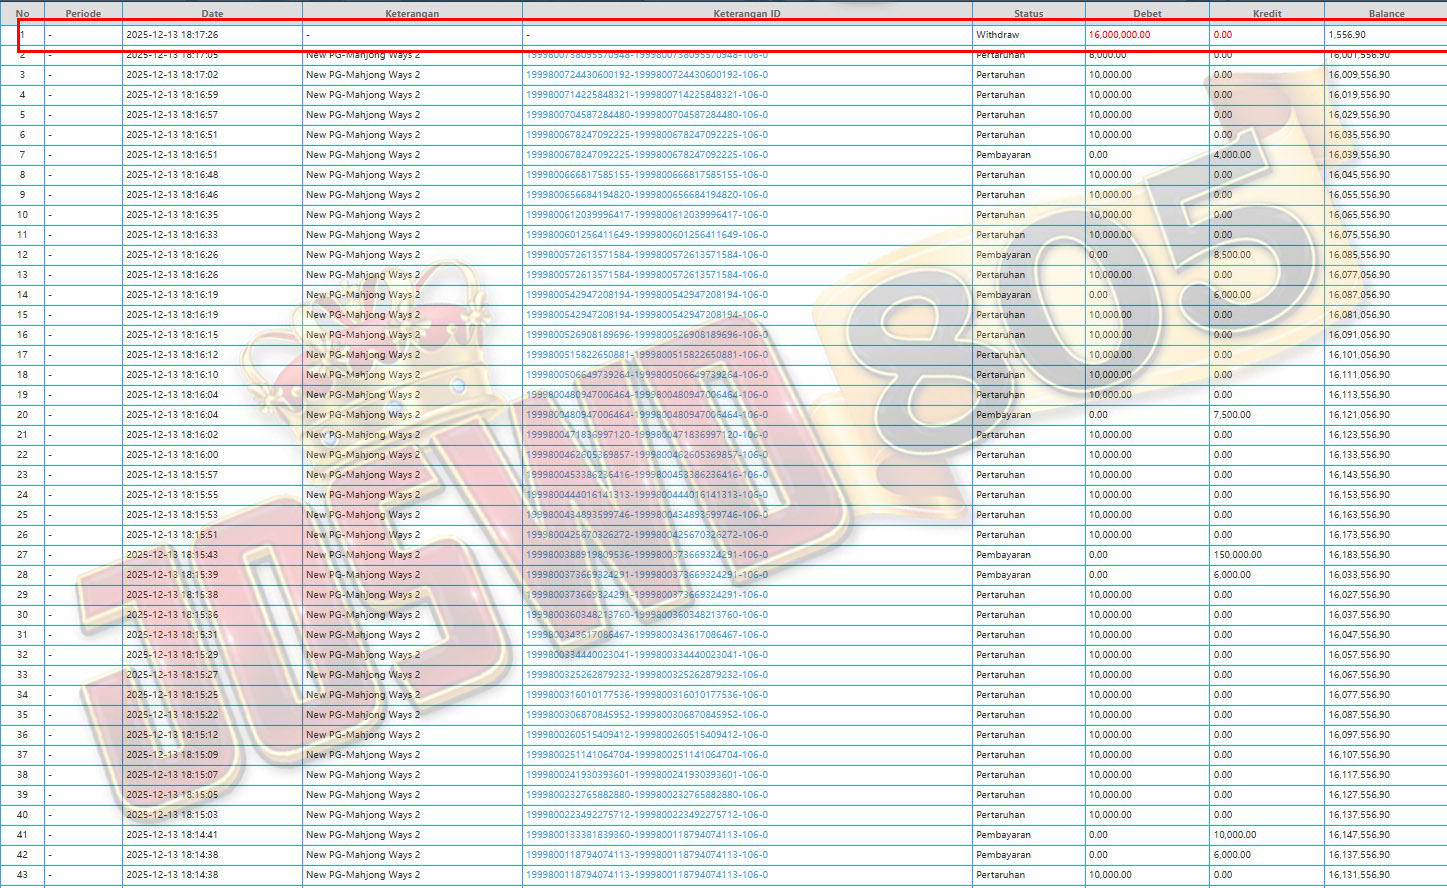Click the 150,000.00 kredit value in row 27

point(1238,555)
